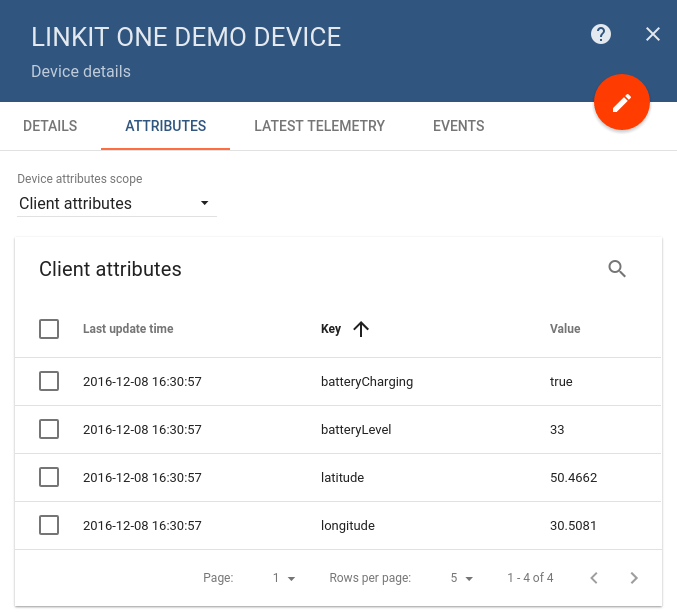The width and height of the screenshot is (677, 612).
Task: Click the value 33
Action: point(557,430)
